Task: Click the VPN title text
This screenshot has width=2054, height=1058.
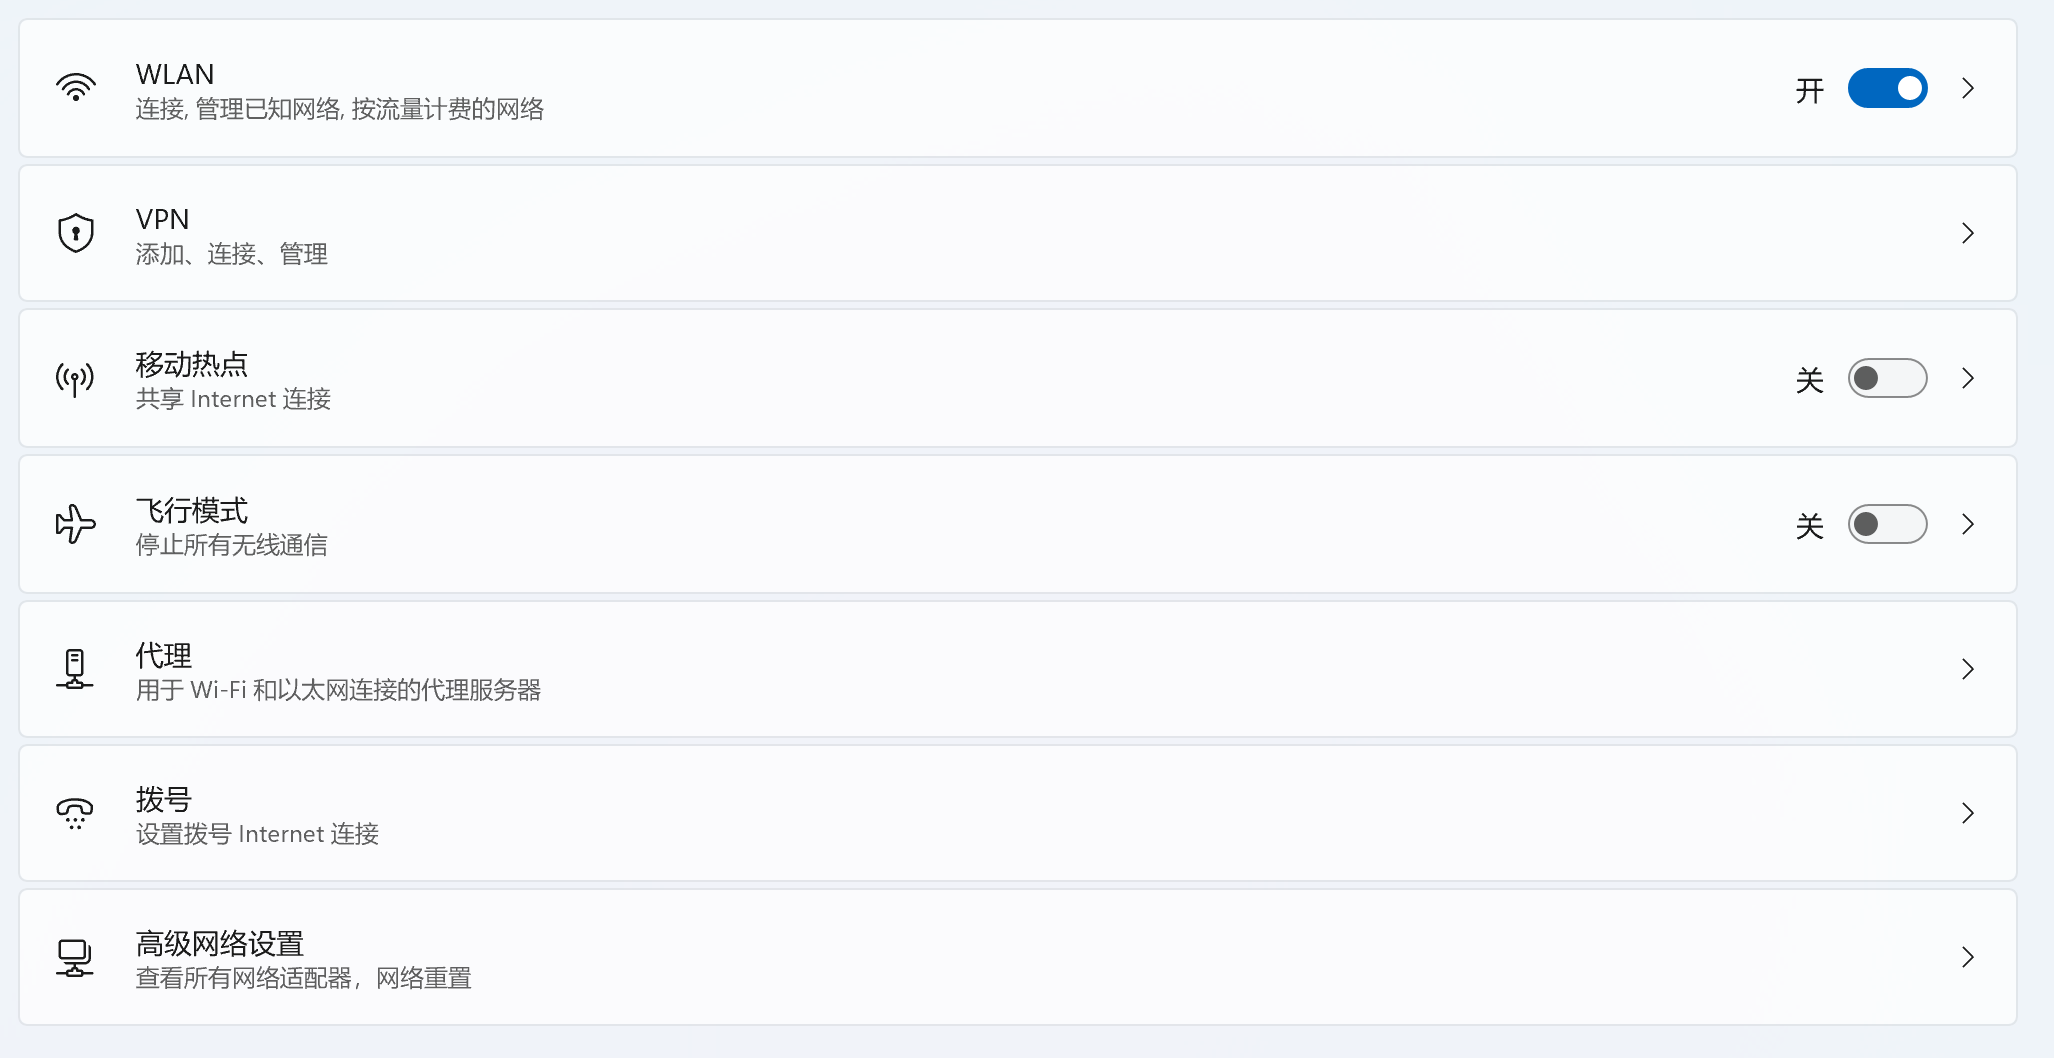Action: [x=162, y=219]
